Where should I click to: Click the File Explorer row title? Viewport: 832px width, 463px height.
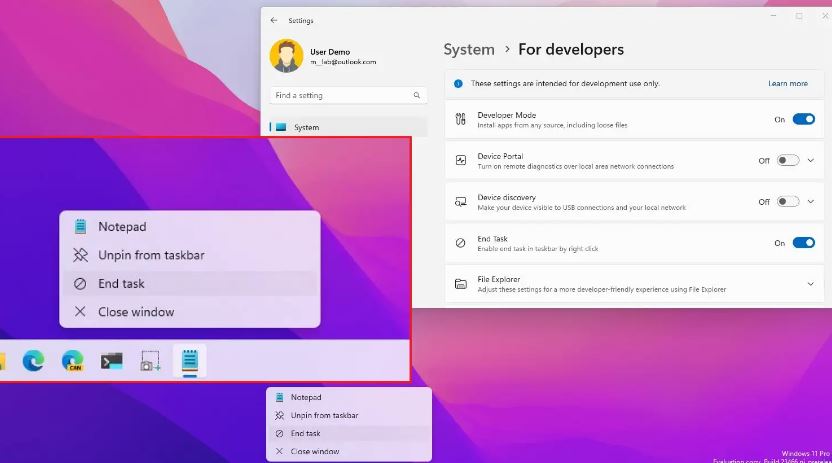[499, 279]
